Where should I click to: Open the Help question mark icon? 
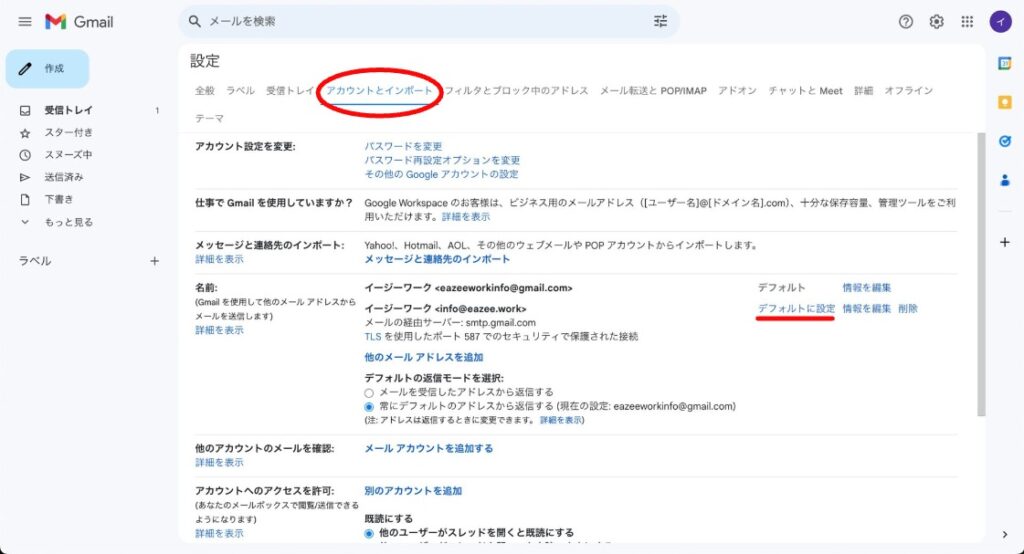[x=905, y=22]
